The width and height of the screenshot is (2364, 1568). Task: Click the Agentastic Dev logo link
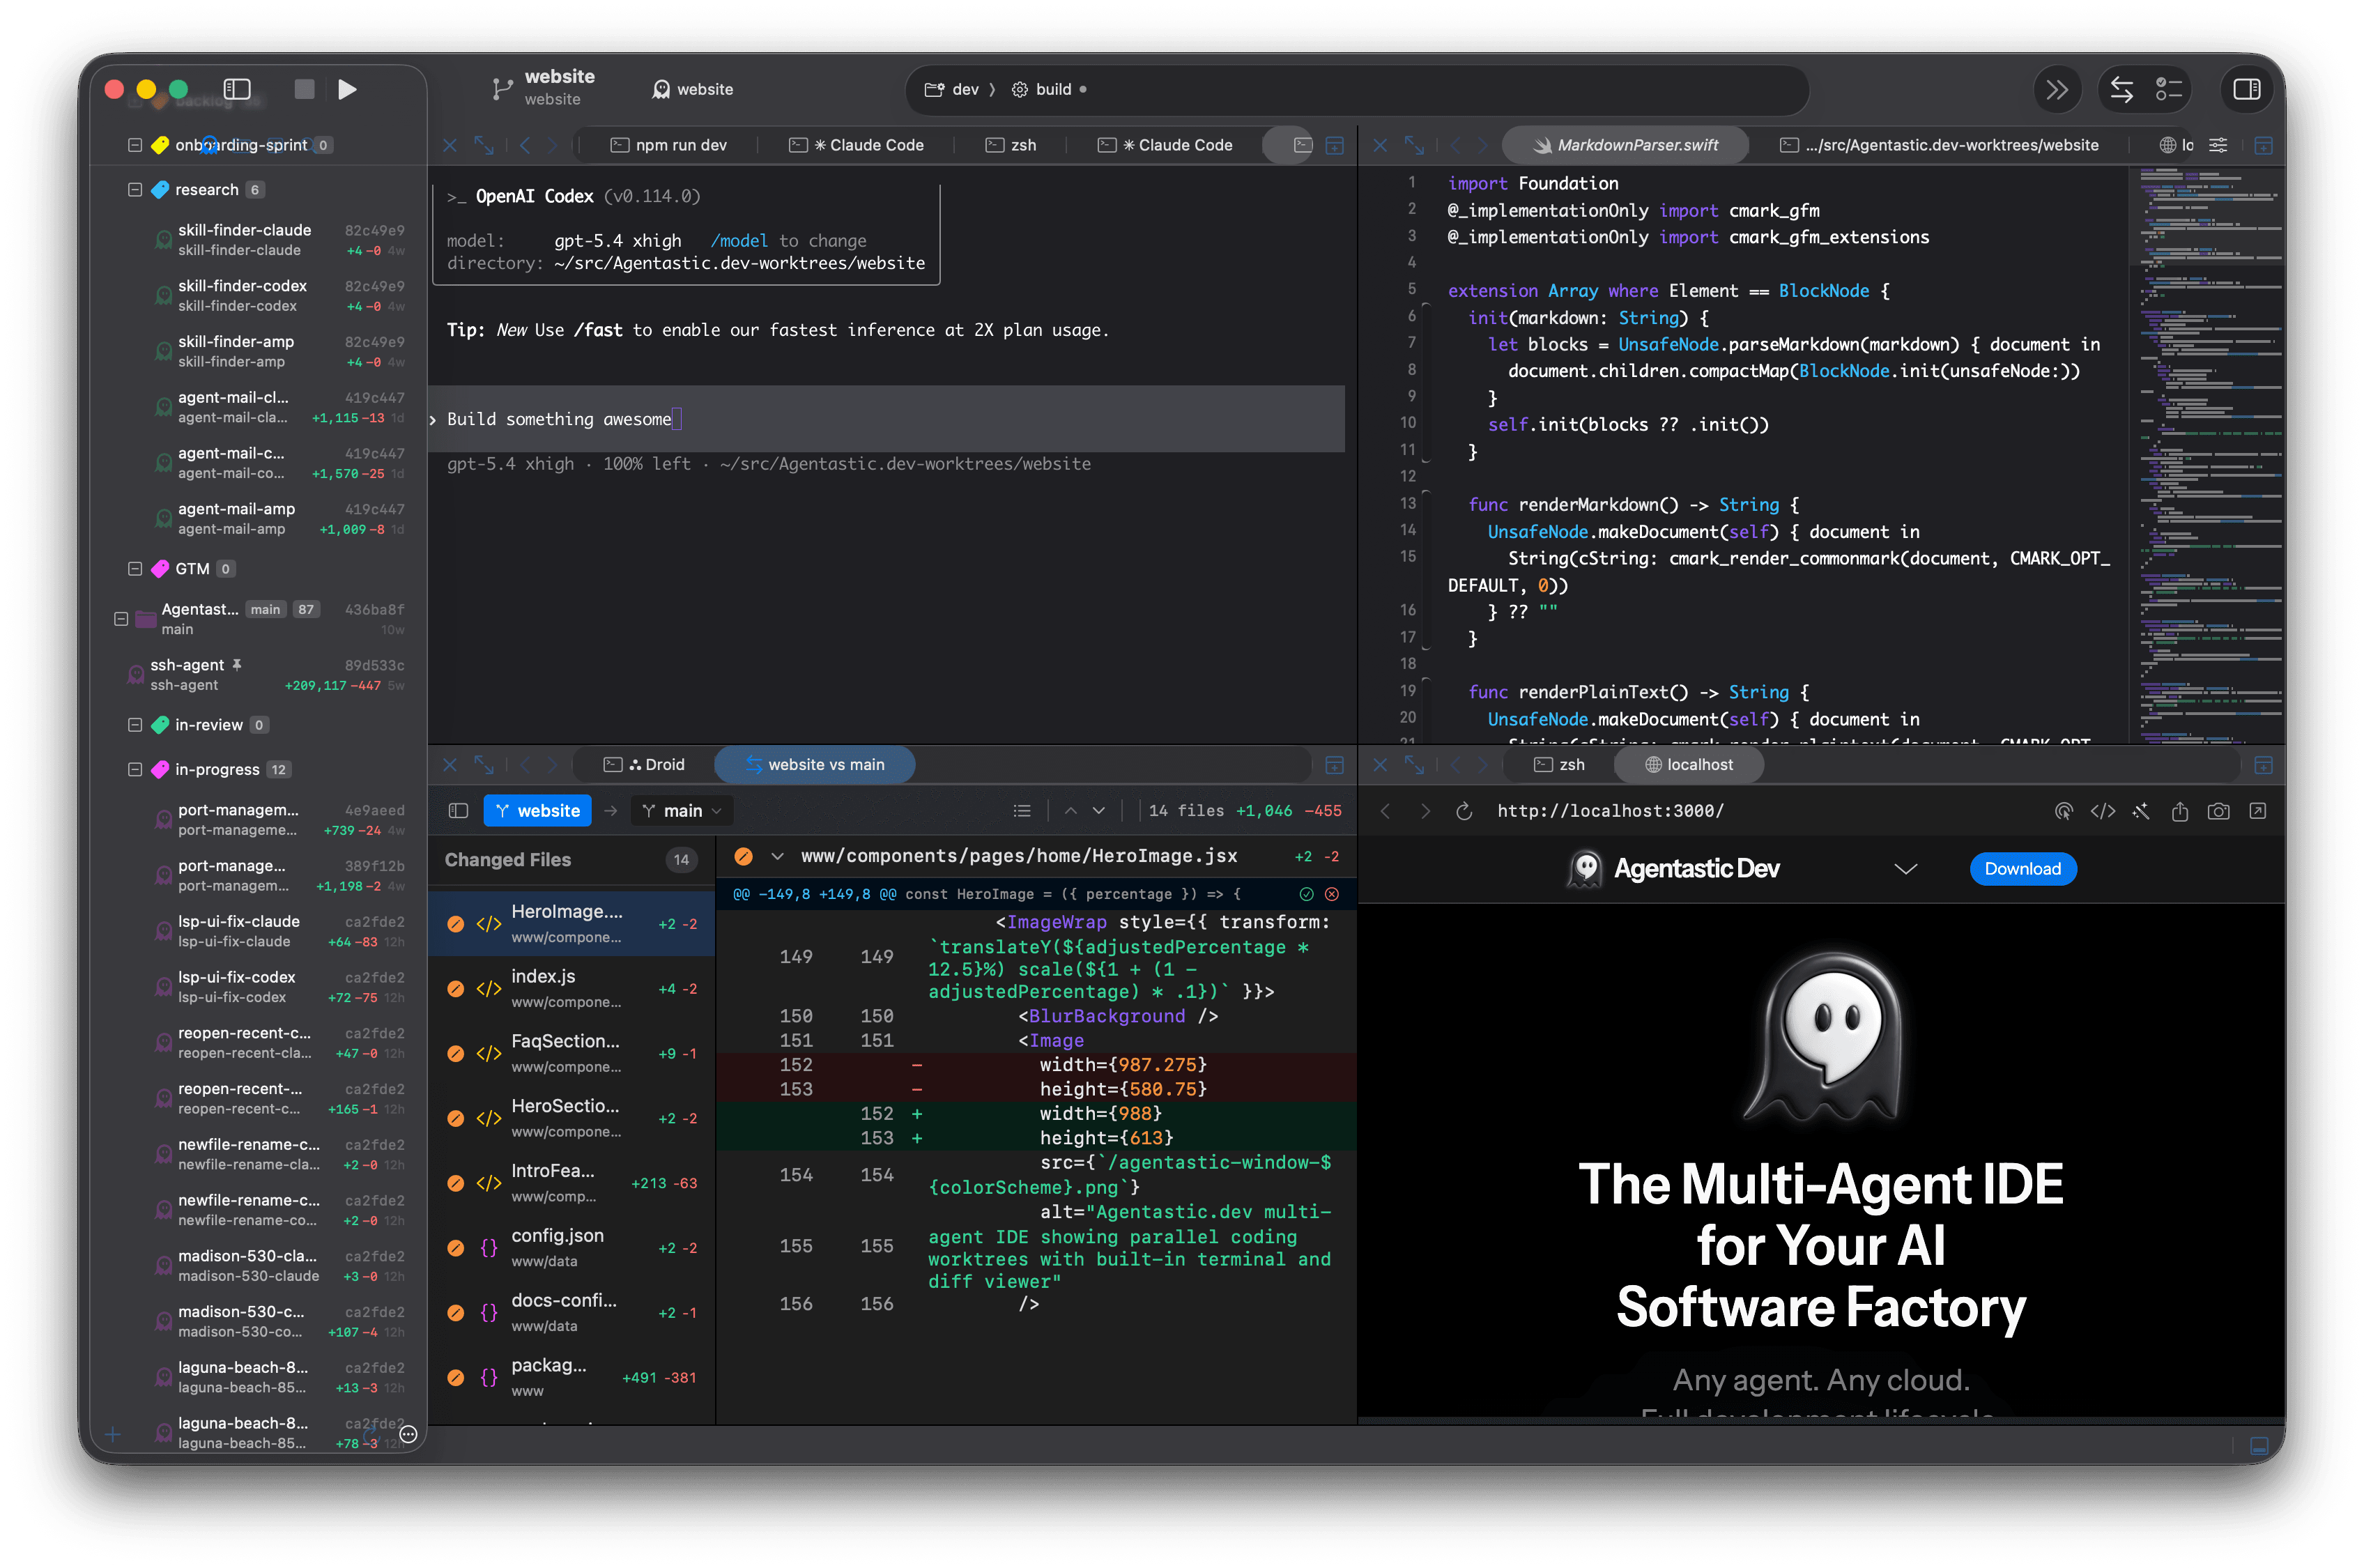pyautogui.click(x=1673, y=869)
